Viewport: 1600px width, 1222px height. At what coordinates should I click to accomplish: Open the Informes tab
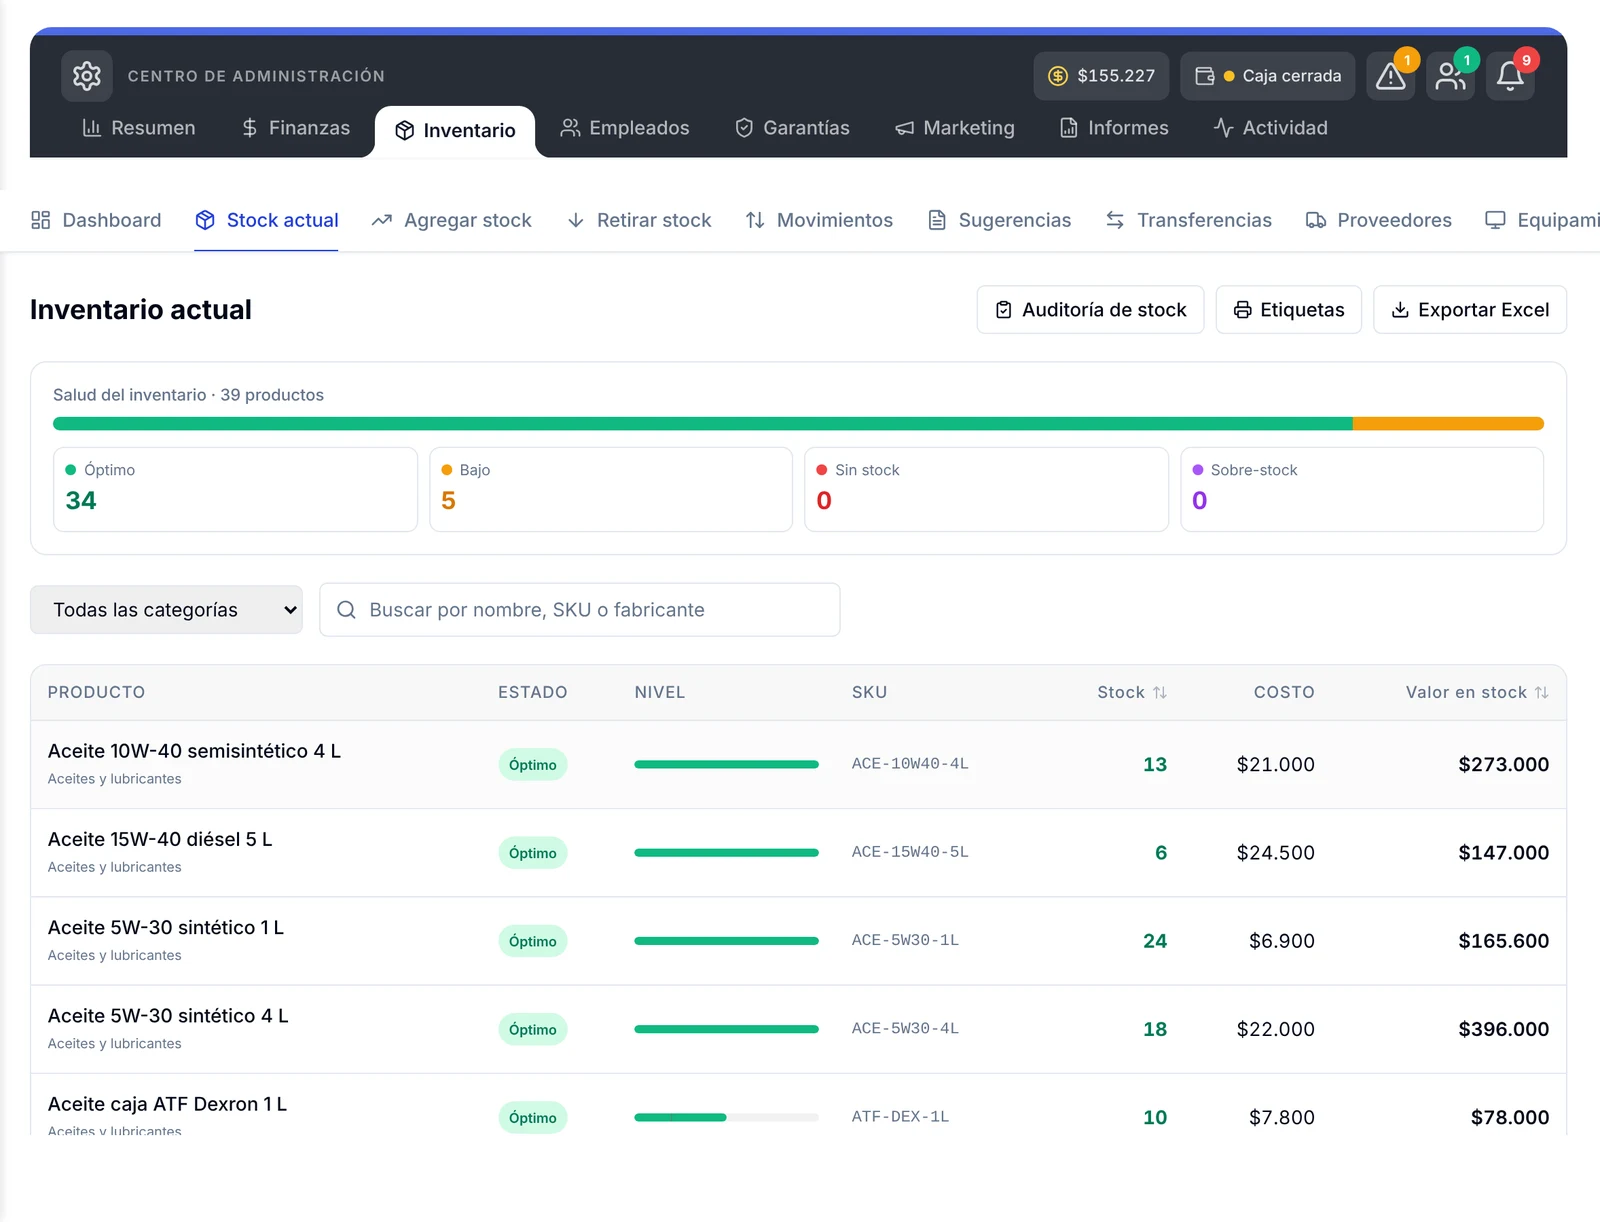tap(1115, 128)
